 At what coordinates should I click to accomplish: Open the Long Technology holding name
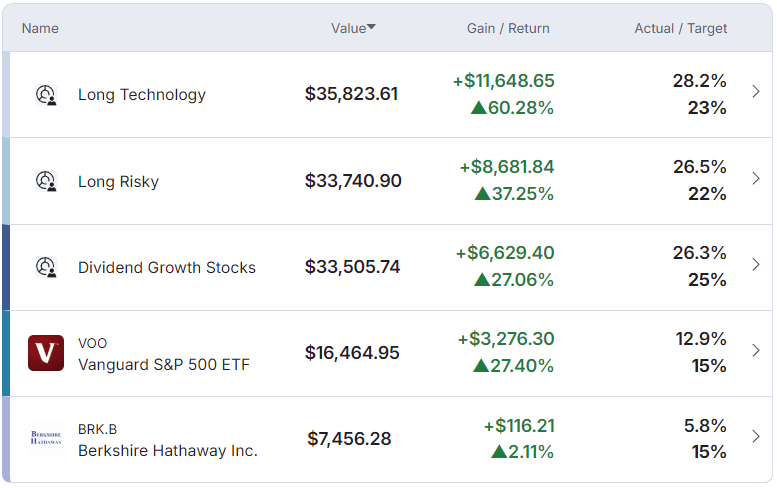pyautogui.click(x=142, y=95)
